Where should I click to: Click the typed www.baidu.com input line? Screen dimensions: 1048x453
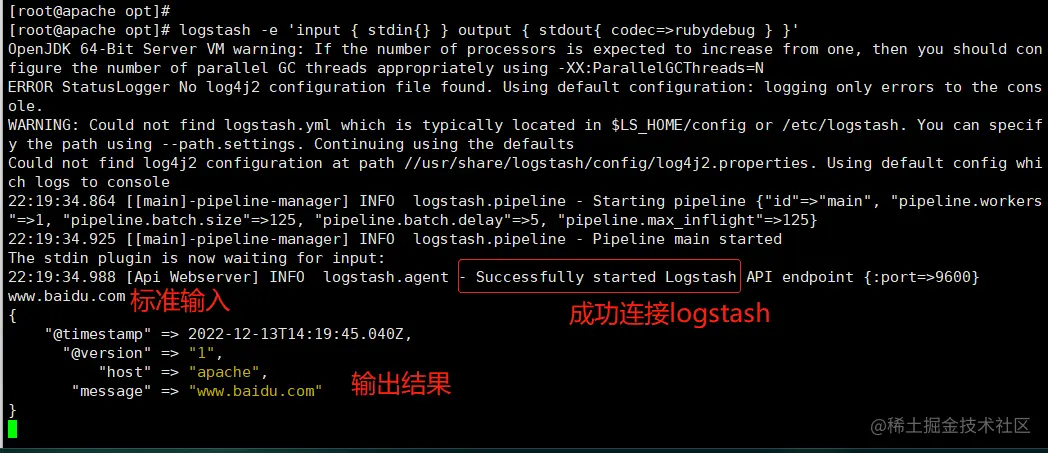pos(66,296)
